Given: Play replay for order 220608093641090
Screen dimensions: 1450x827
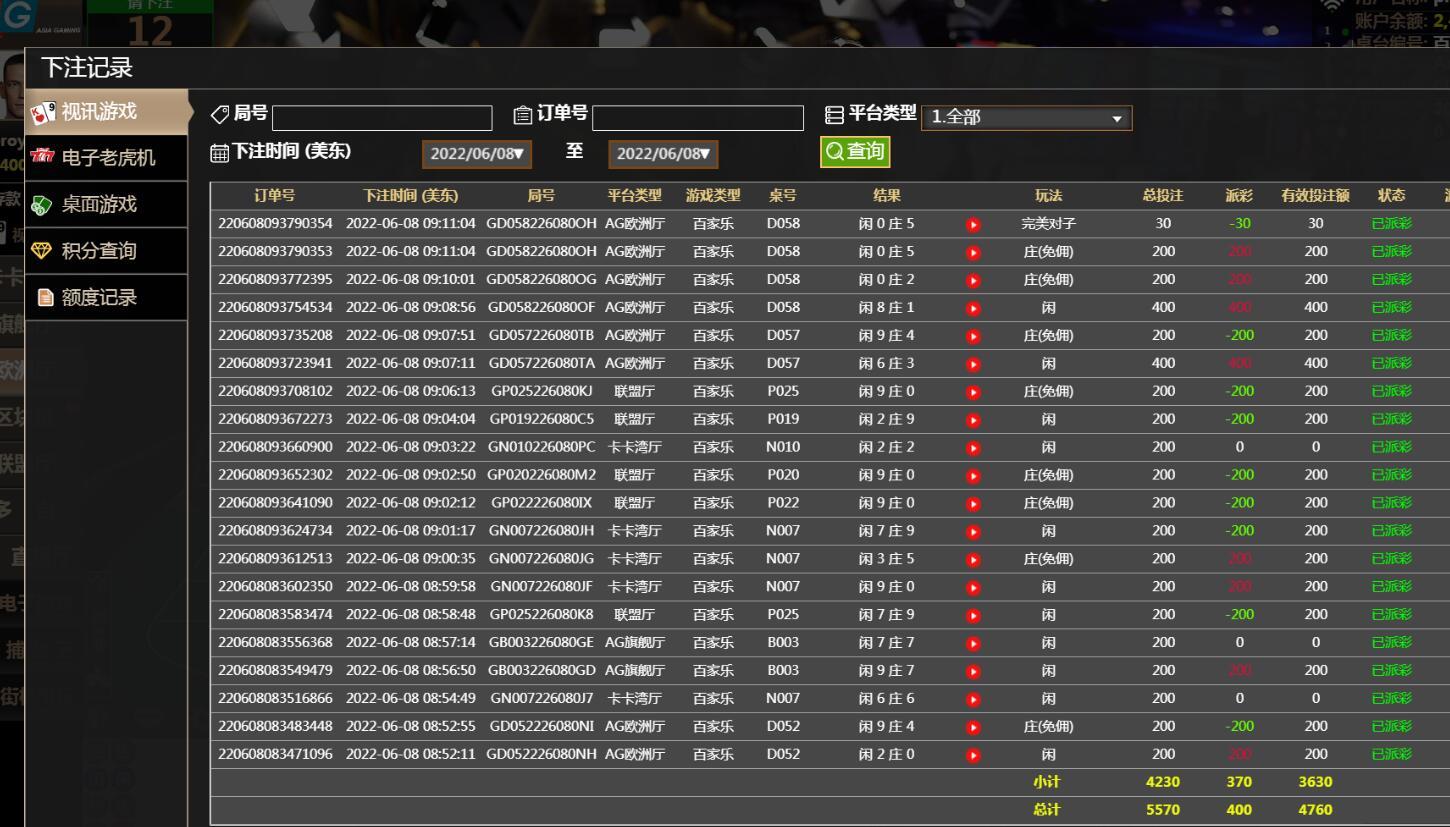Looking at the screenshot, I should 973,503.
